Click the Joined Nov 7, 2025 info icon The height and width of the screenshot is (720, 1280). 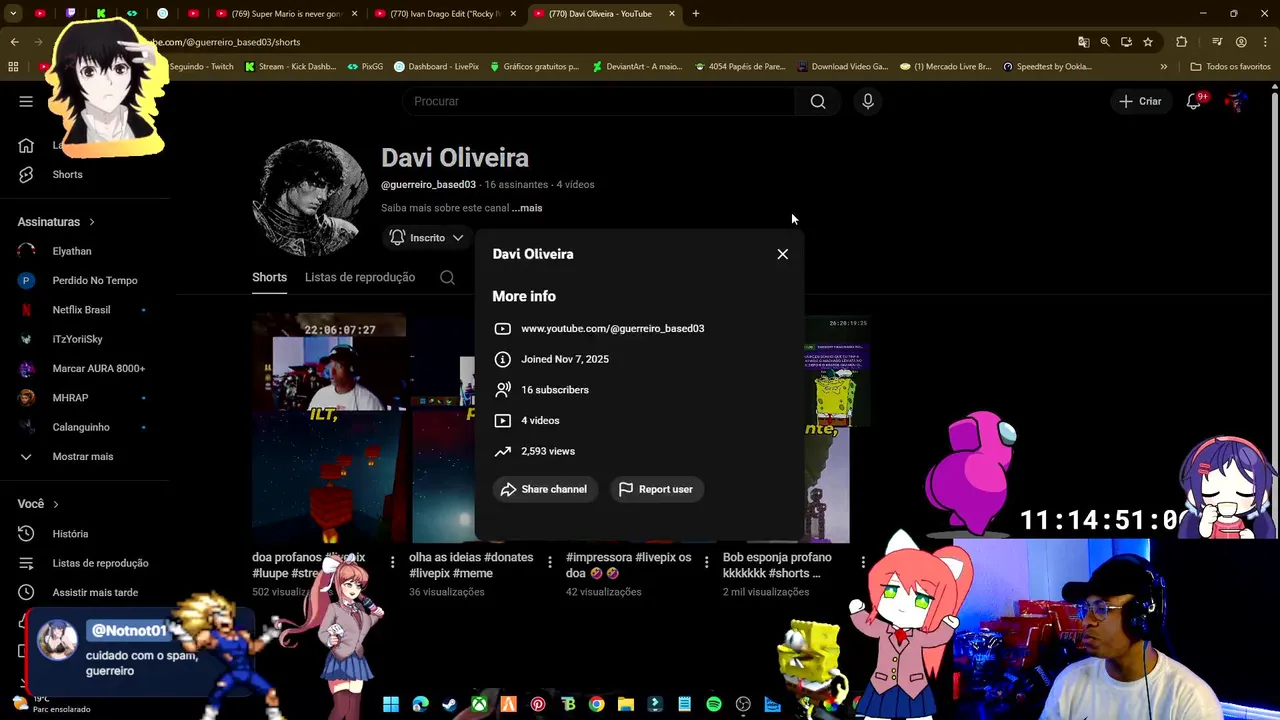click(502, 359)
